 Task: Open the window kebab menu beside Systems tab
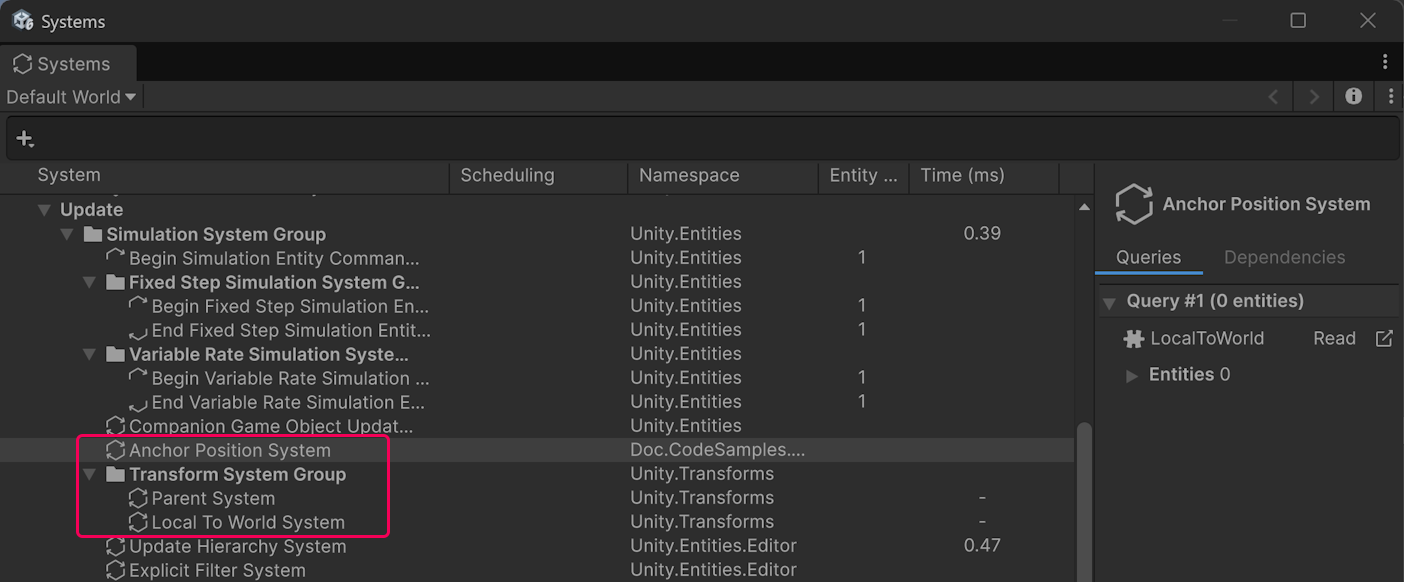[x=1385, y=62]
